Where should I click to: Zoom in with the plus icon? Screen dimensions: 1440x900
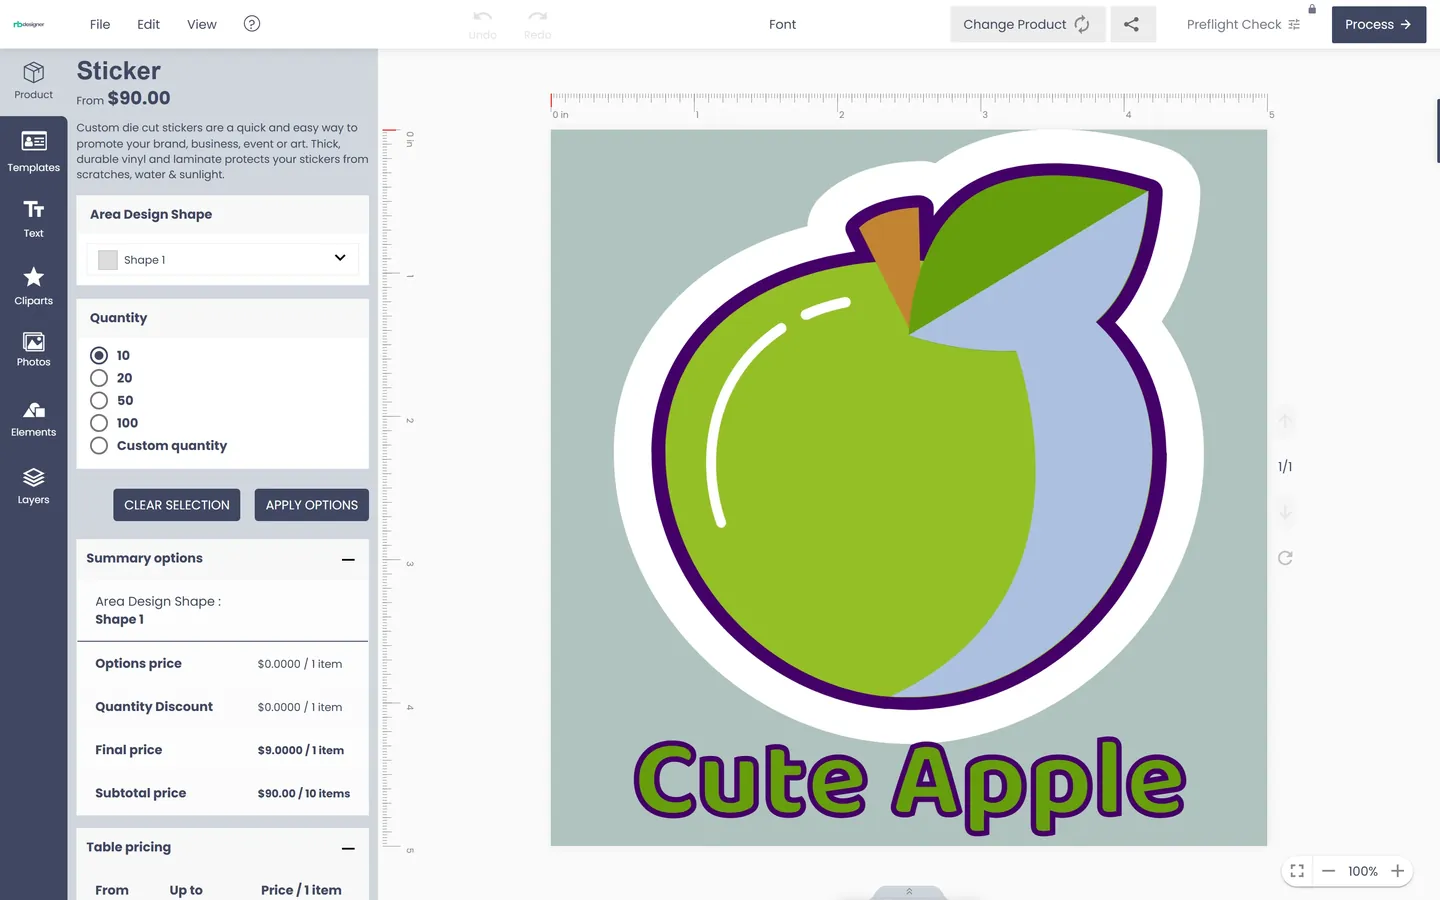pyautogui.click(x=1398, y=871)
